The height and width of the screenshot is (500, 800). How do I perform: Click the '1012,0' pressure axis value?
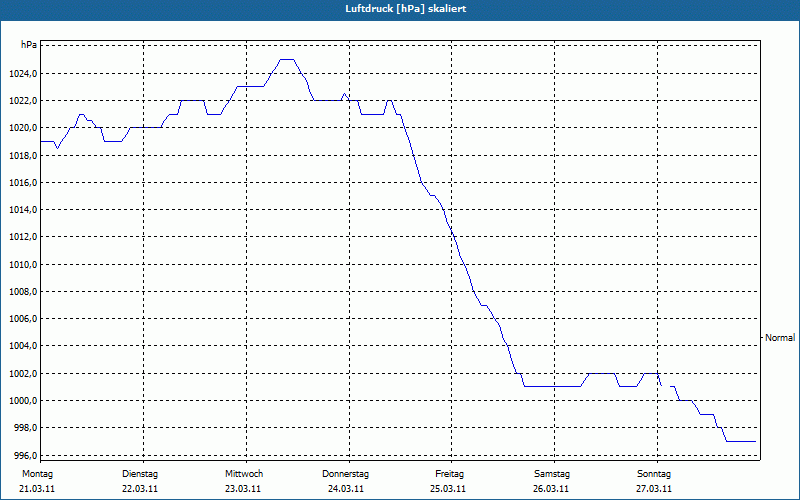pos(23,237)
